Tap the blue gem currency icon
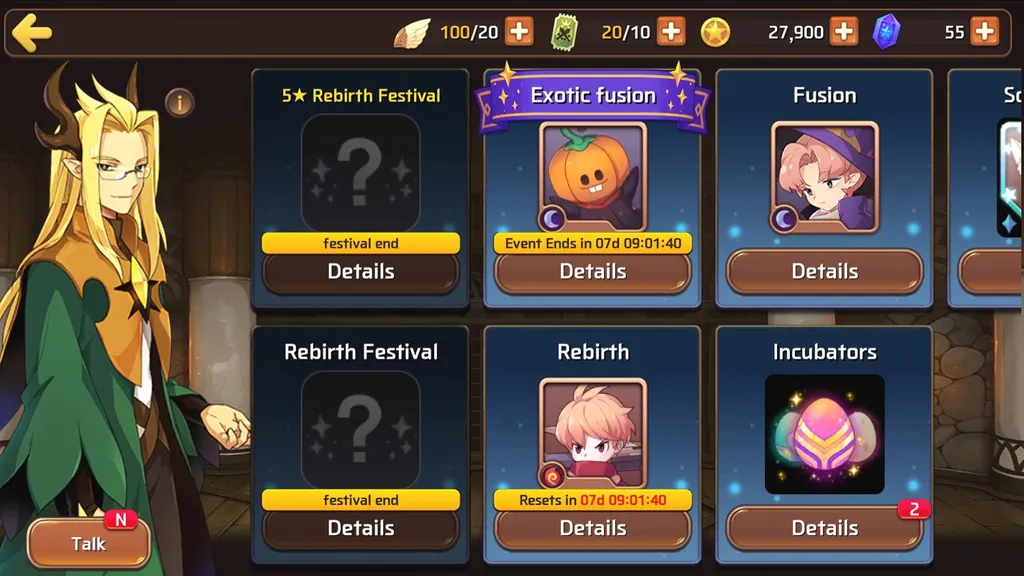 pyautogui.click(x=886, y=32)
